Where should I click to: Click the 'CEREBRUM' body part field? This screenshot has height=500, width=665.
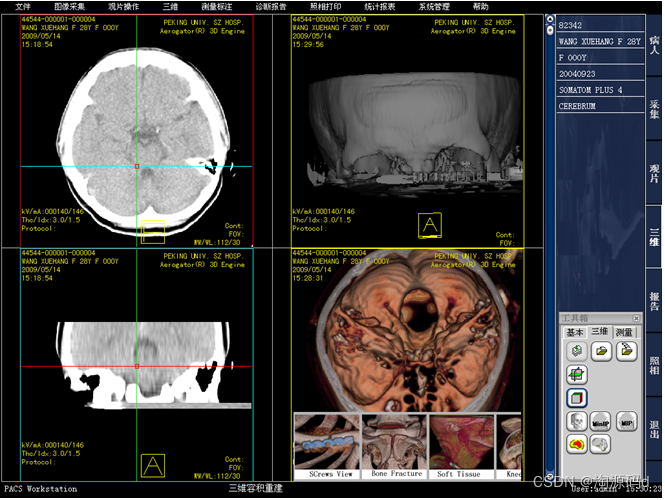tap(600, 106)
